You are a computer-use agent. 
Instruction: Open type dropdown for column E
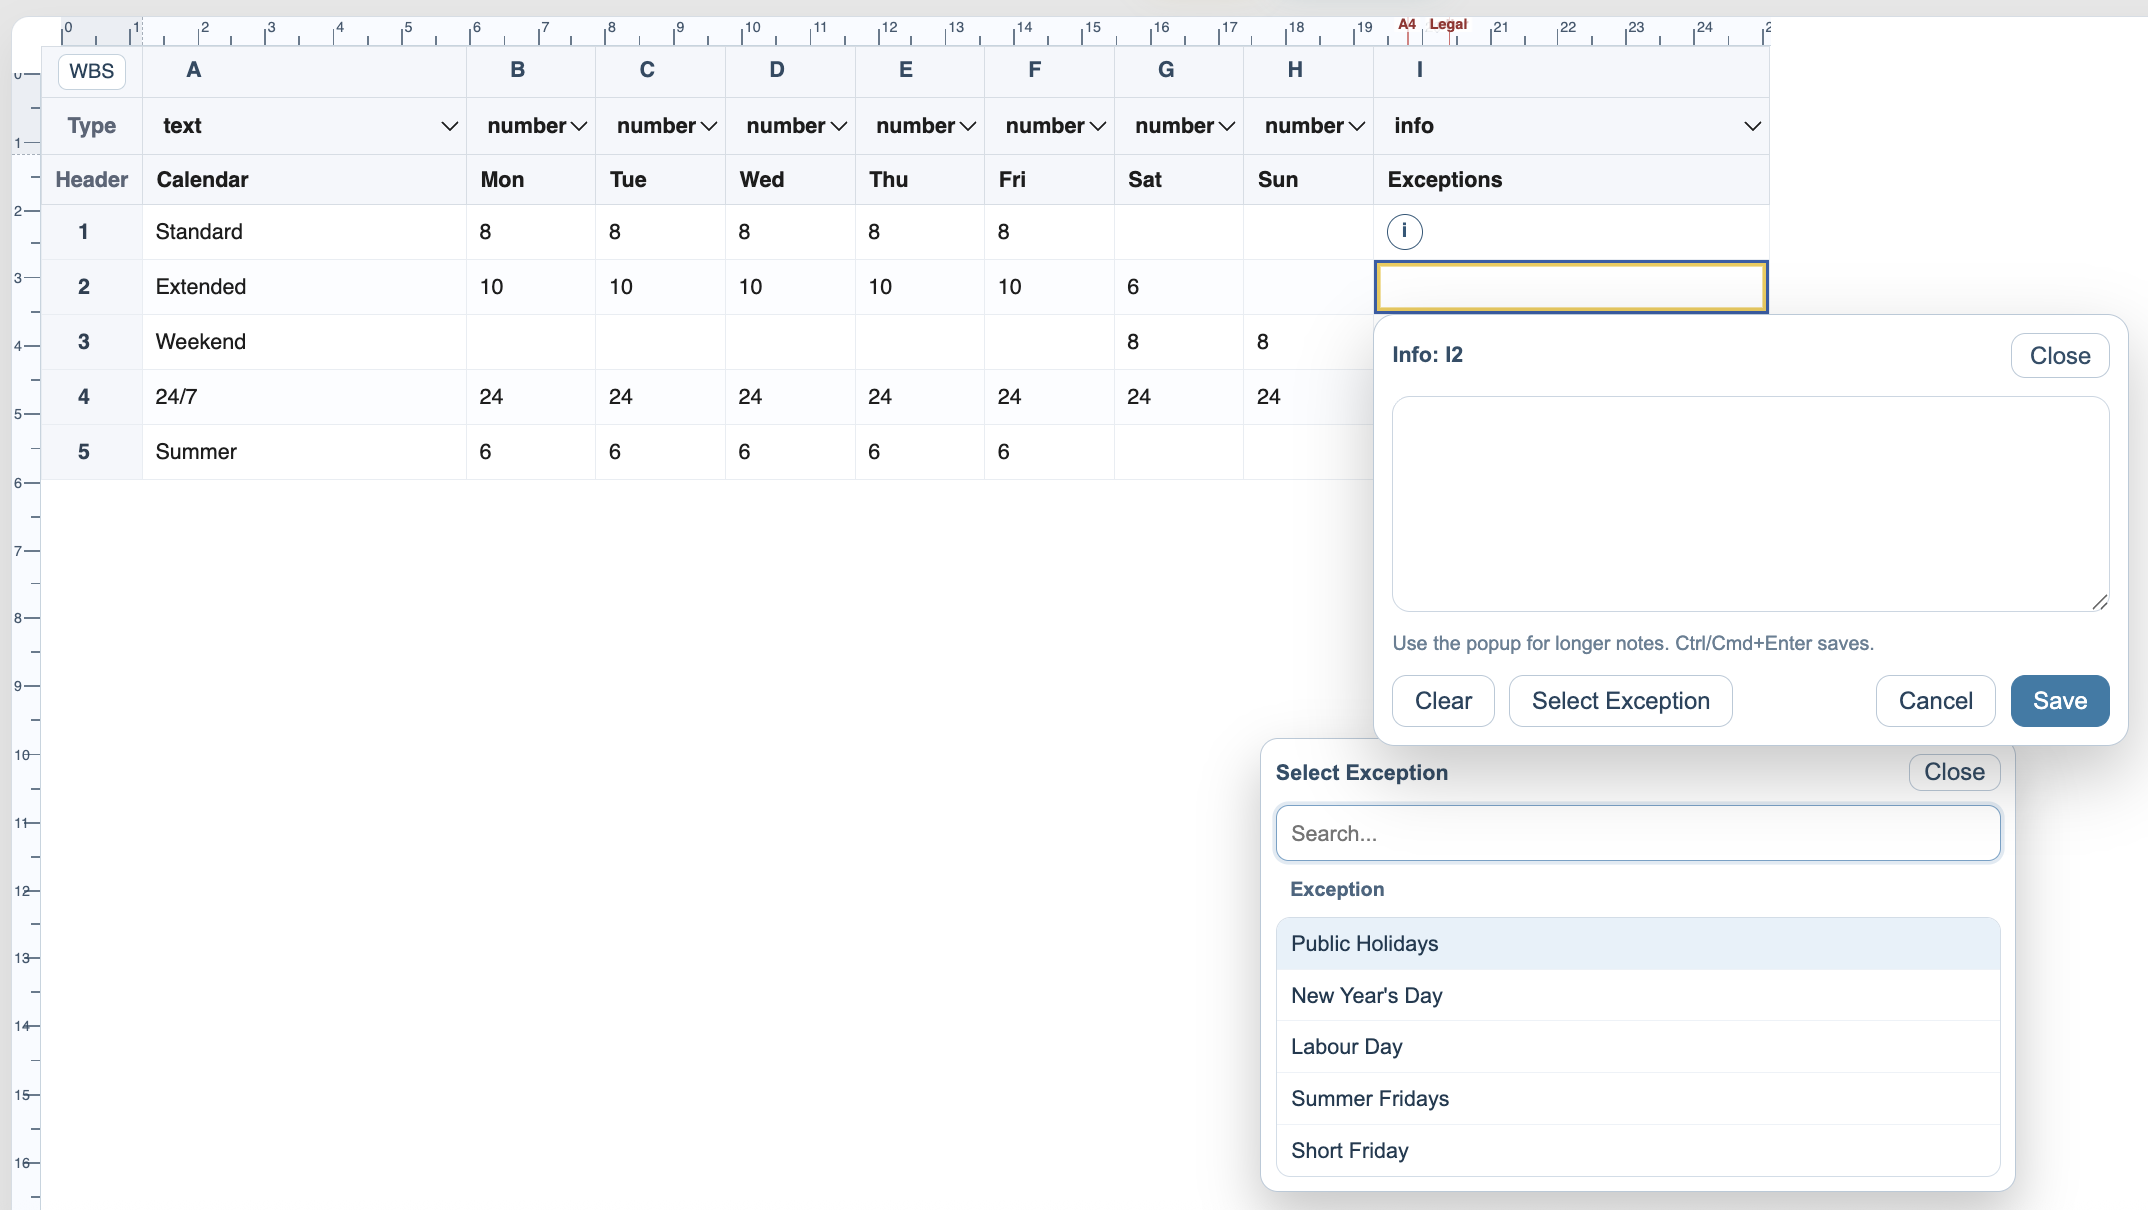[920, 126]
